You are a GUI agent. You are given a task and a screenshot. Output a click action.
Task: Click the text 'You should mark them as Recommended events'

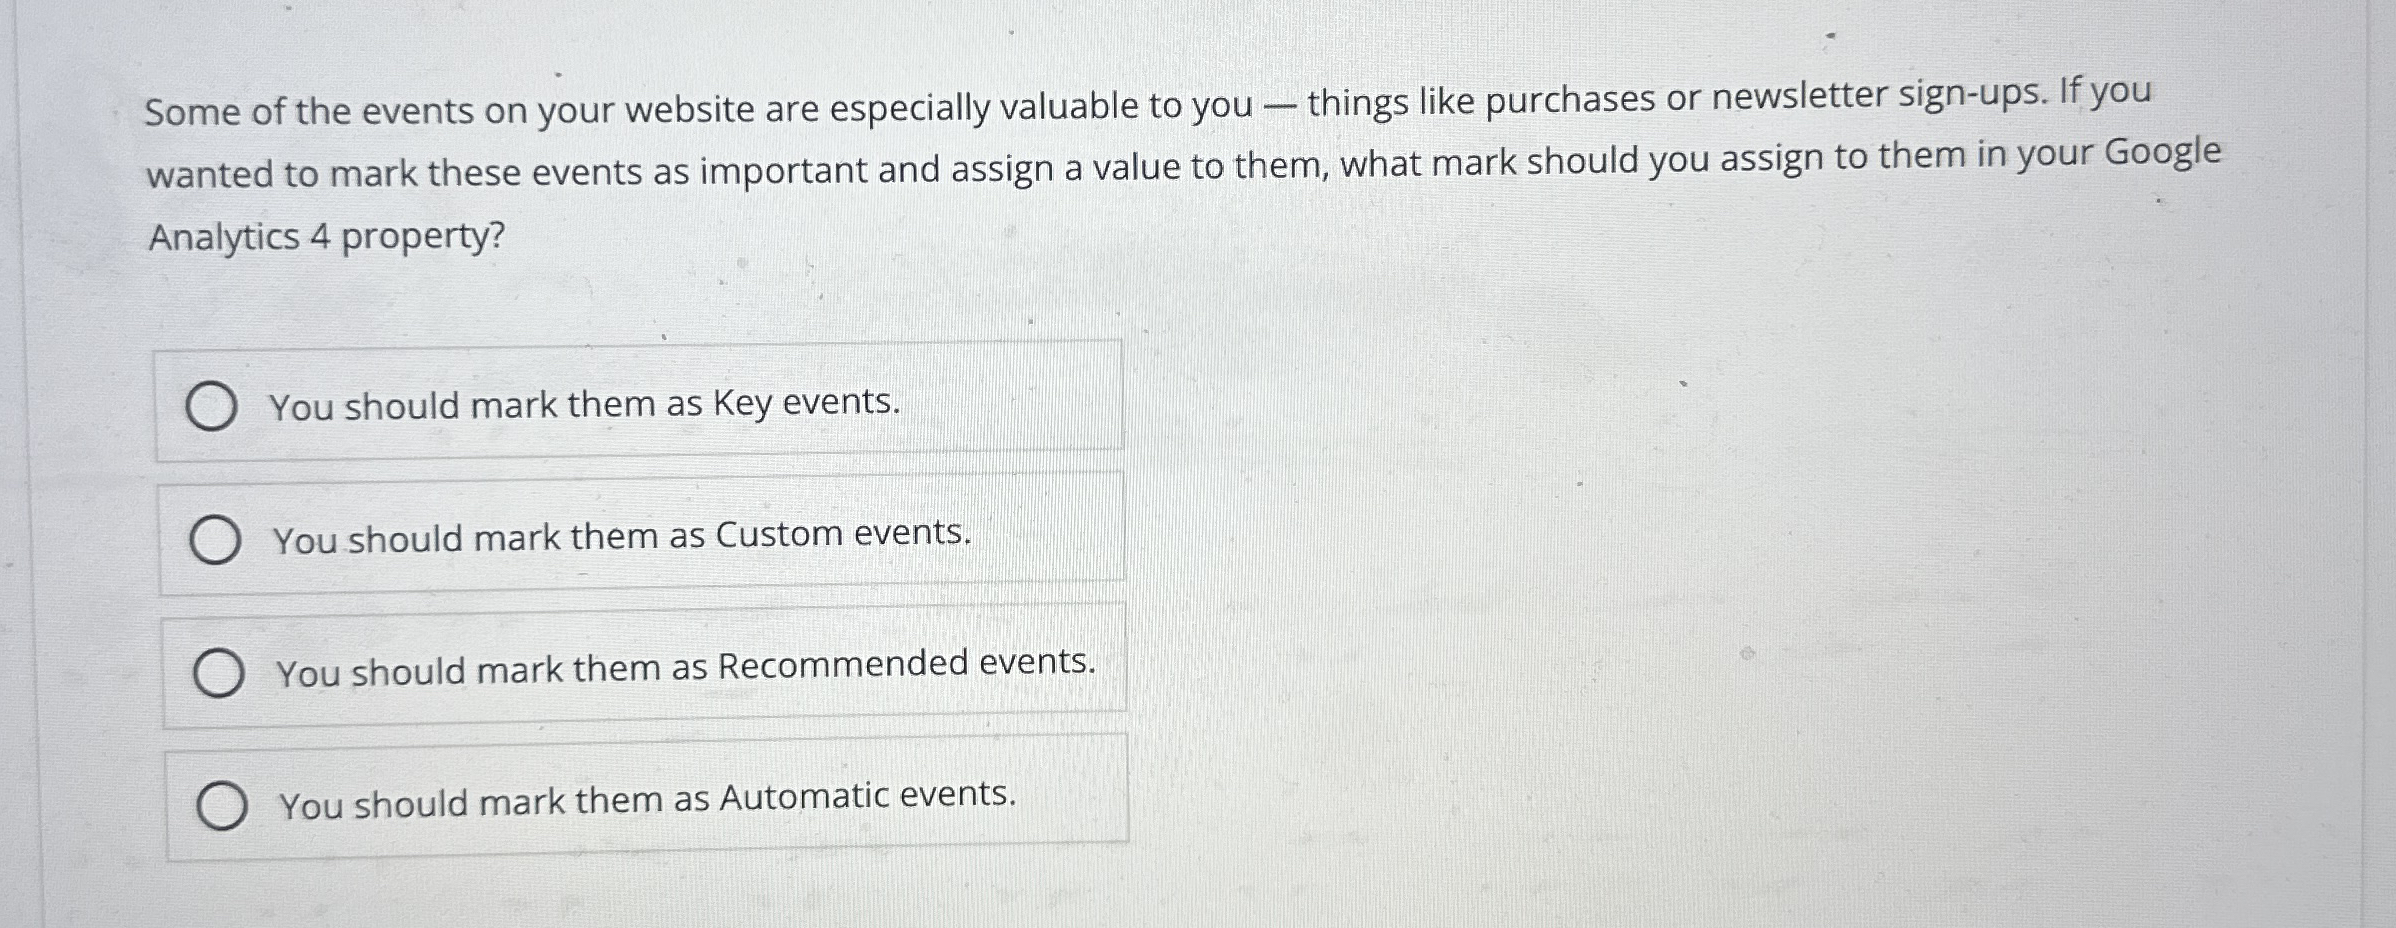685,672
